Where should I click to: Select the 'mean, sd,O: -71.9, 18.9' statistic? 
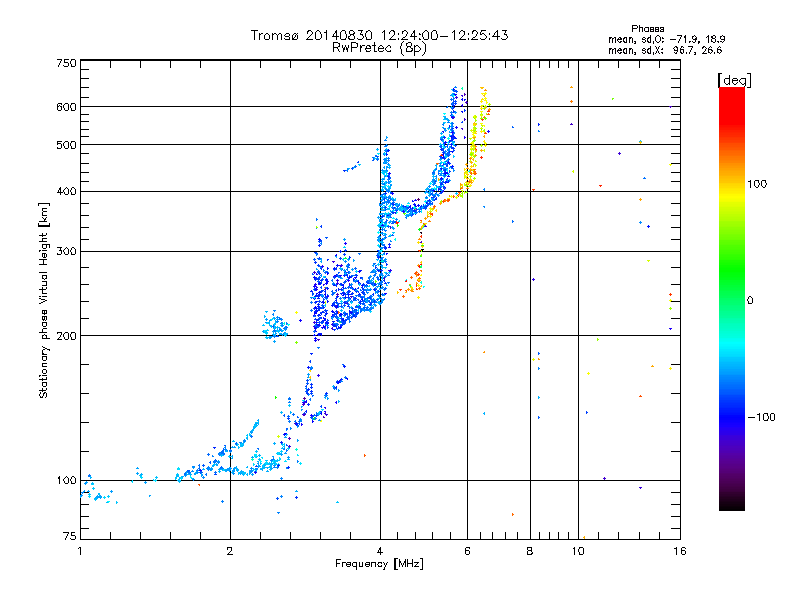point(666,39)
